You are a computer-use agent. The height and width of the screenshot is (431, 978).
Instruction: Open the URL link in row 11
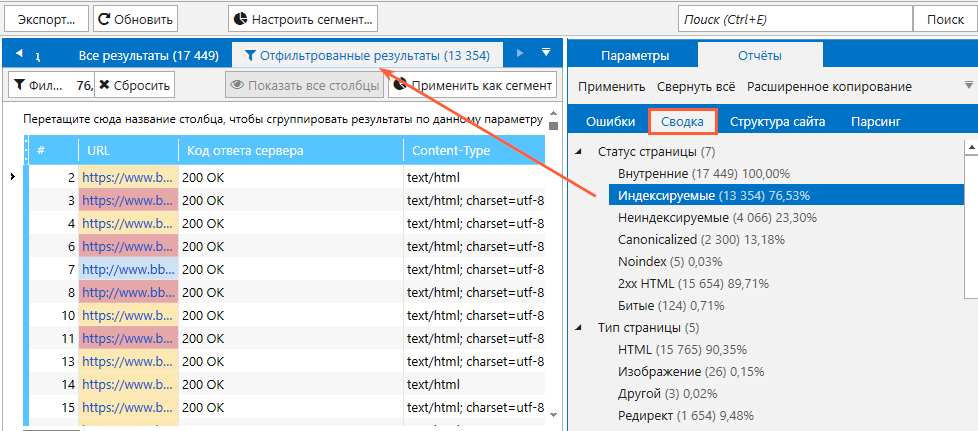[127, 339]
